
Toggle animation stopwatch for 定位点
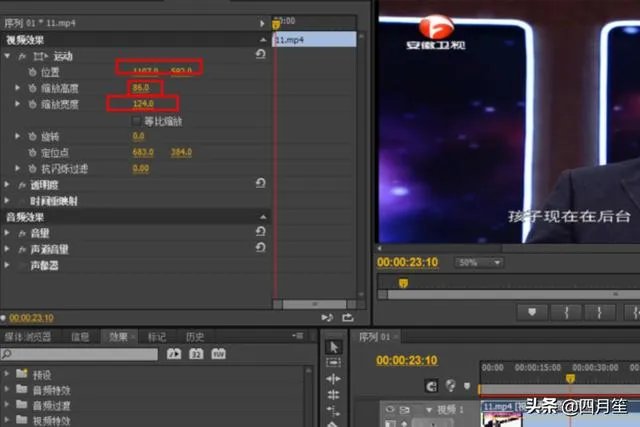coord(33,153)
